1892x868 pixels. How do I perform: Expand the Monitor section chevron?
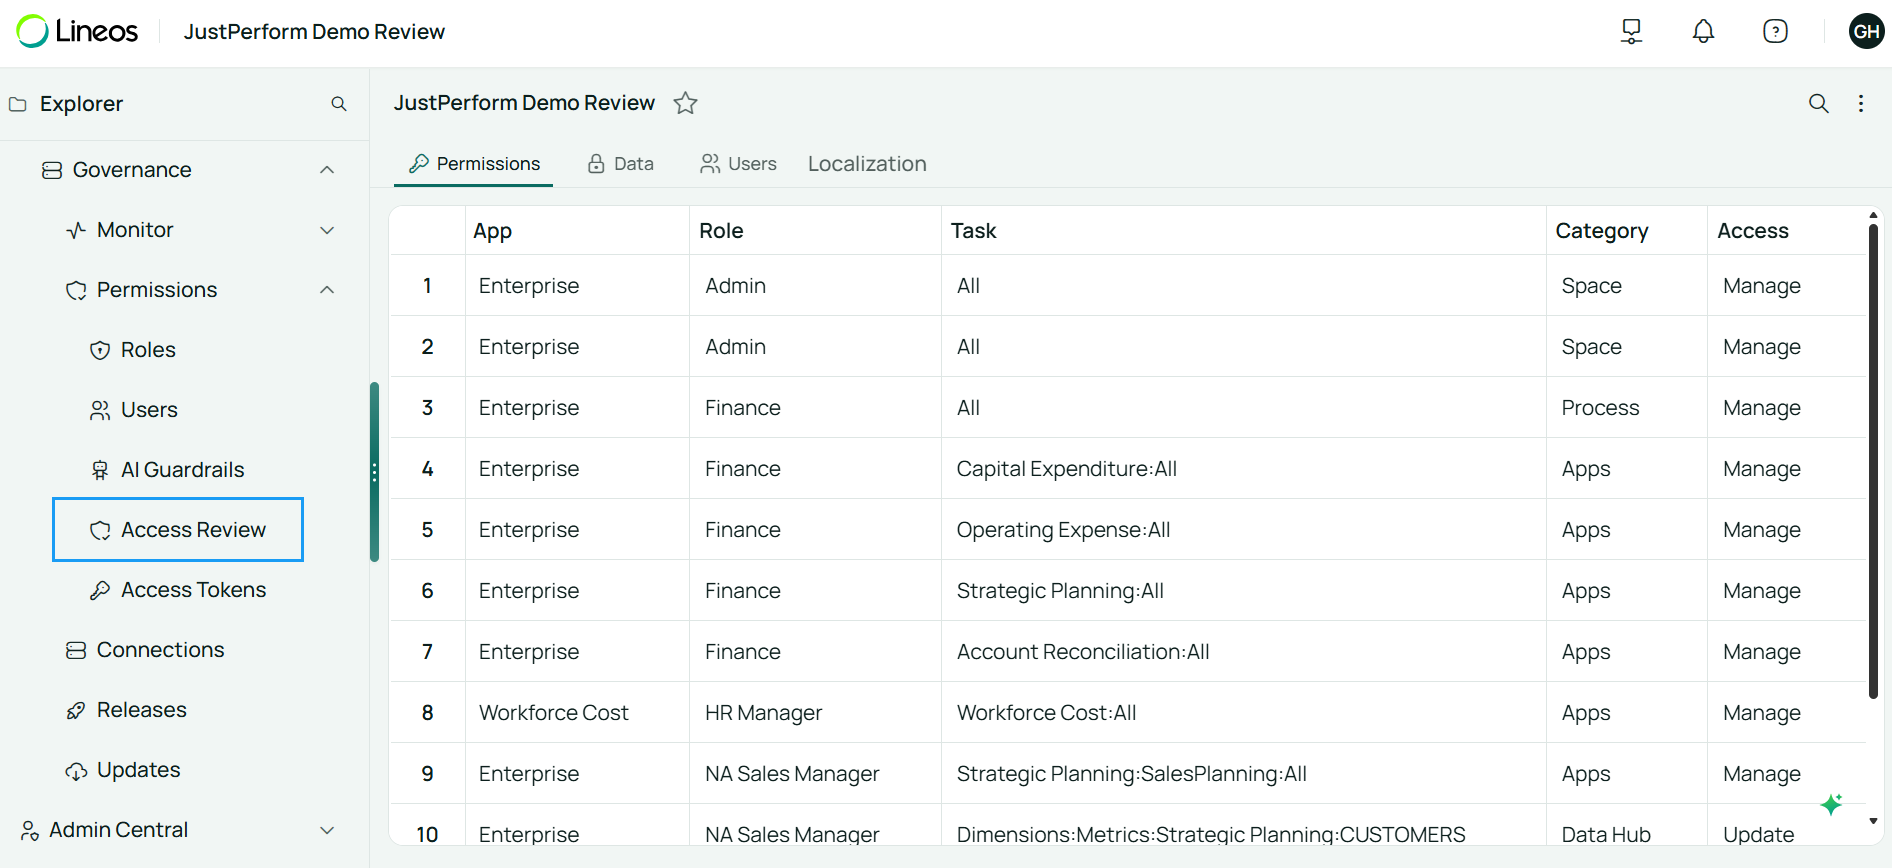[x=327, y=230]
